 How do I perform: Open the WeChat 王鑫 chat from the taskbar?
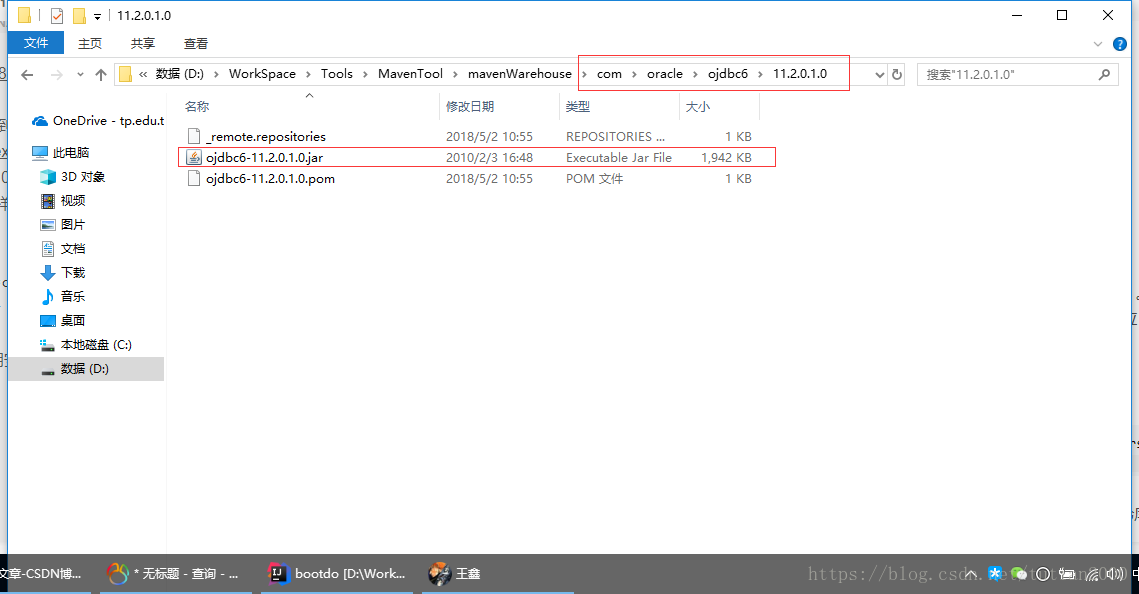tap(455, 574)
